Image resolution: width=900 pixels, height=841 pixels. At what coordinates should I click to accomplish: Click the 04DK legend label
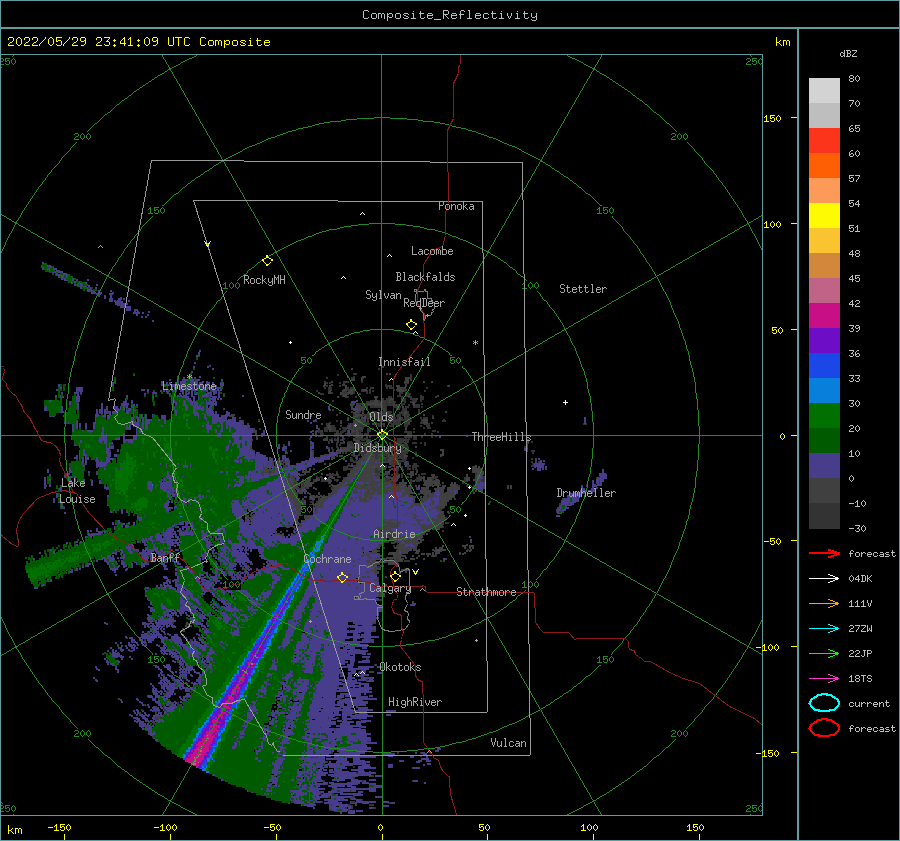(x=860, y=578)
